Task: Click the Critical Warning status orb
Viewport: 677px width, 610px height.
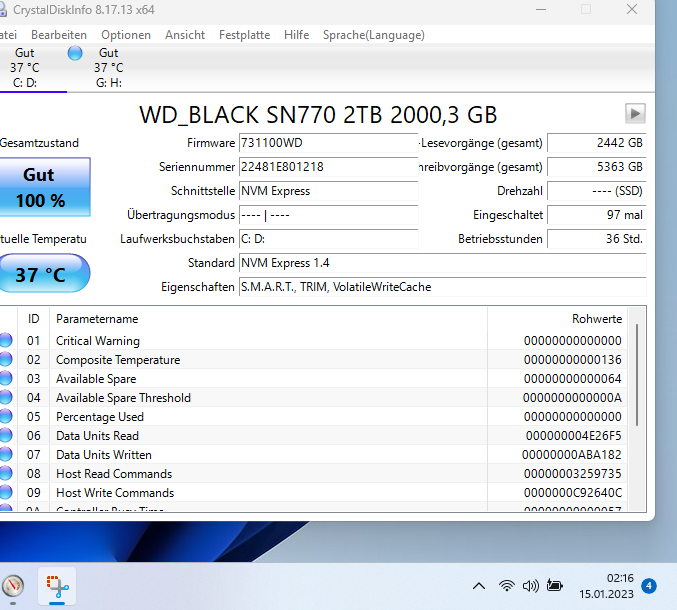Action: click(x=6, y=341)
